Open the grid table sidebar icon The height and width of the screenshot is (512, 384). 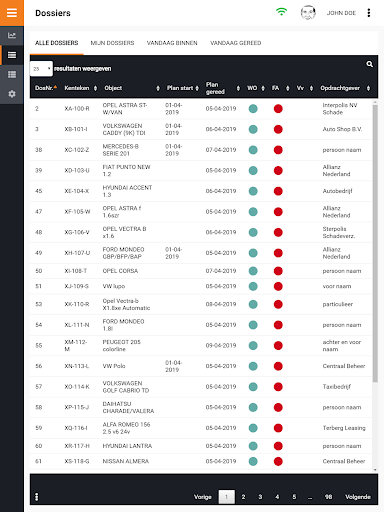(x=12, y=74)
